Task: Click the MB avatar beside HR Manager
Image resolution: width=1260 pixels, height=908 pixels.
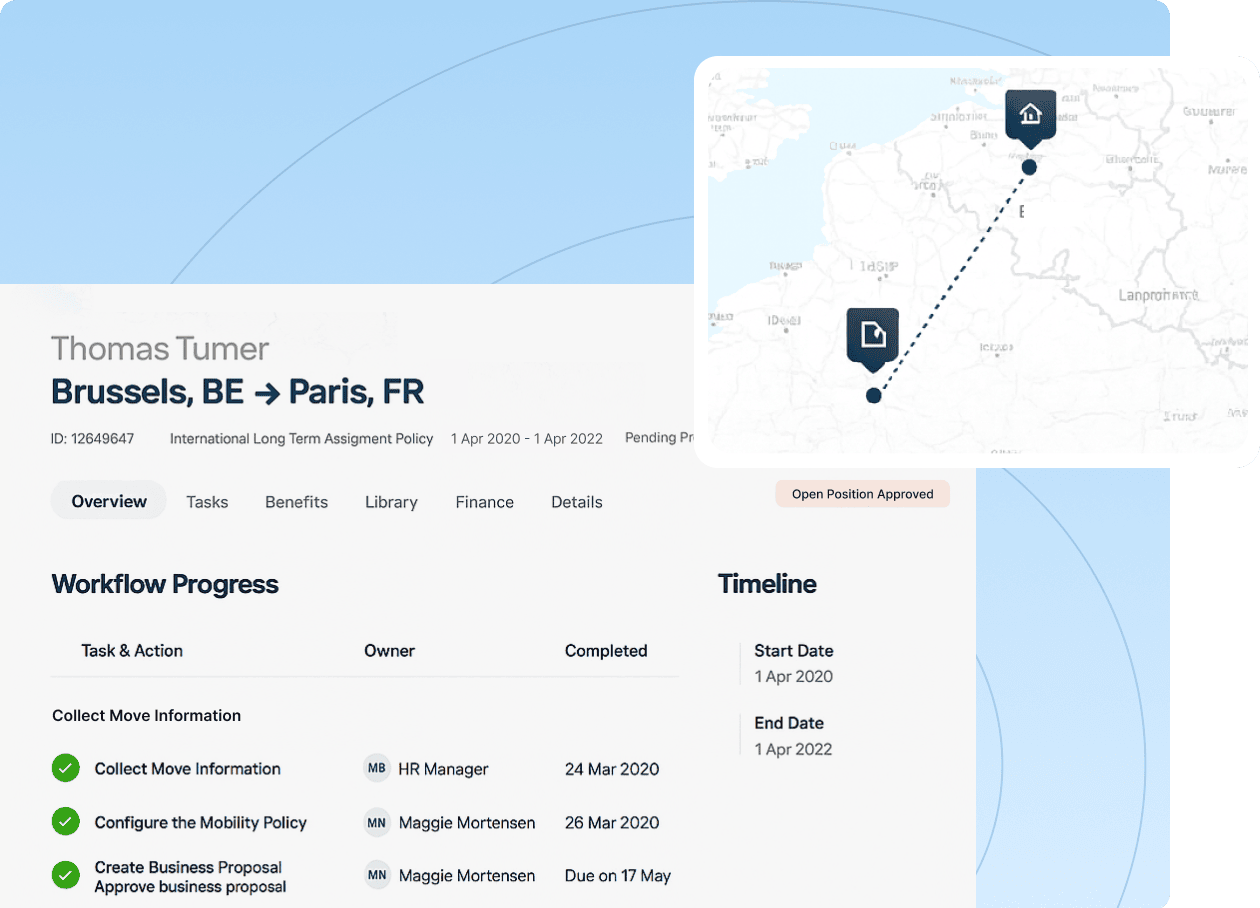Action: [377, 769]
